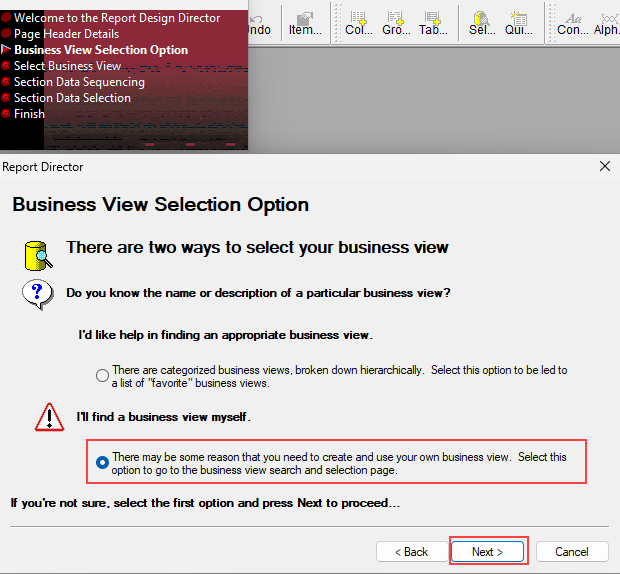The width and height of the screenshot is (620, 574).
Task: Click 'There are two ways to select your business view'
Action: [x=257, y=247]
